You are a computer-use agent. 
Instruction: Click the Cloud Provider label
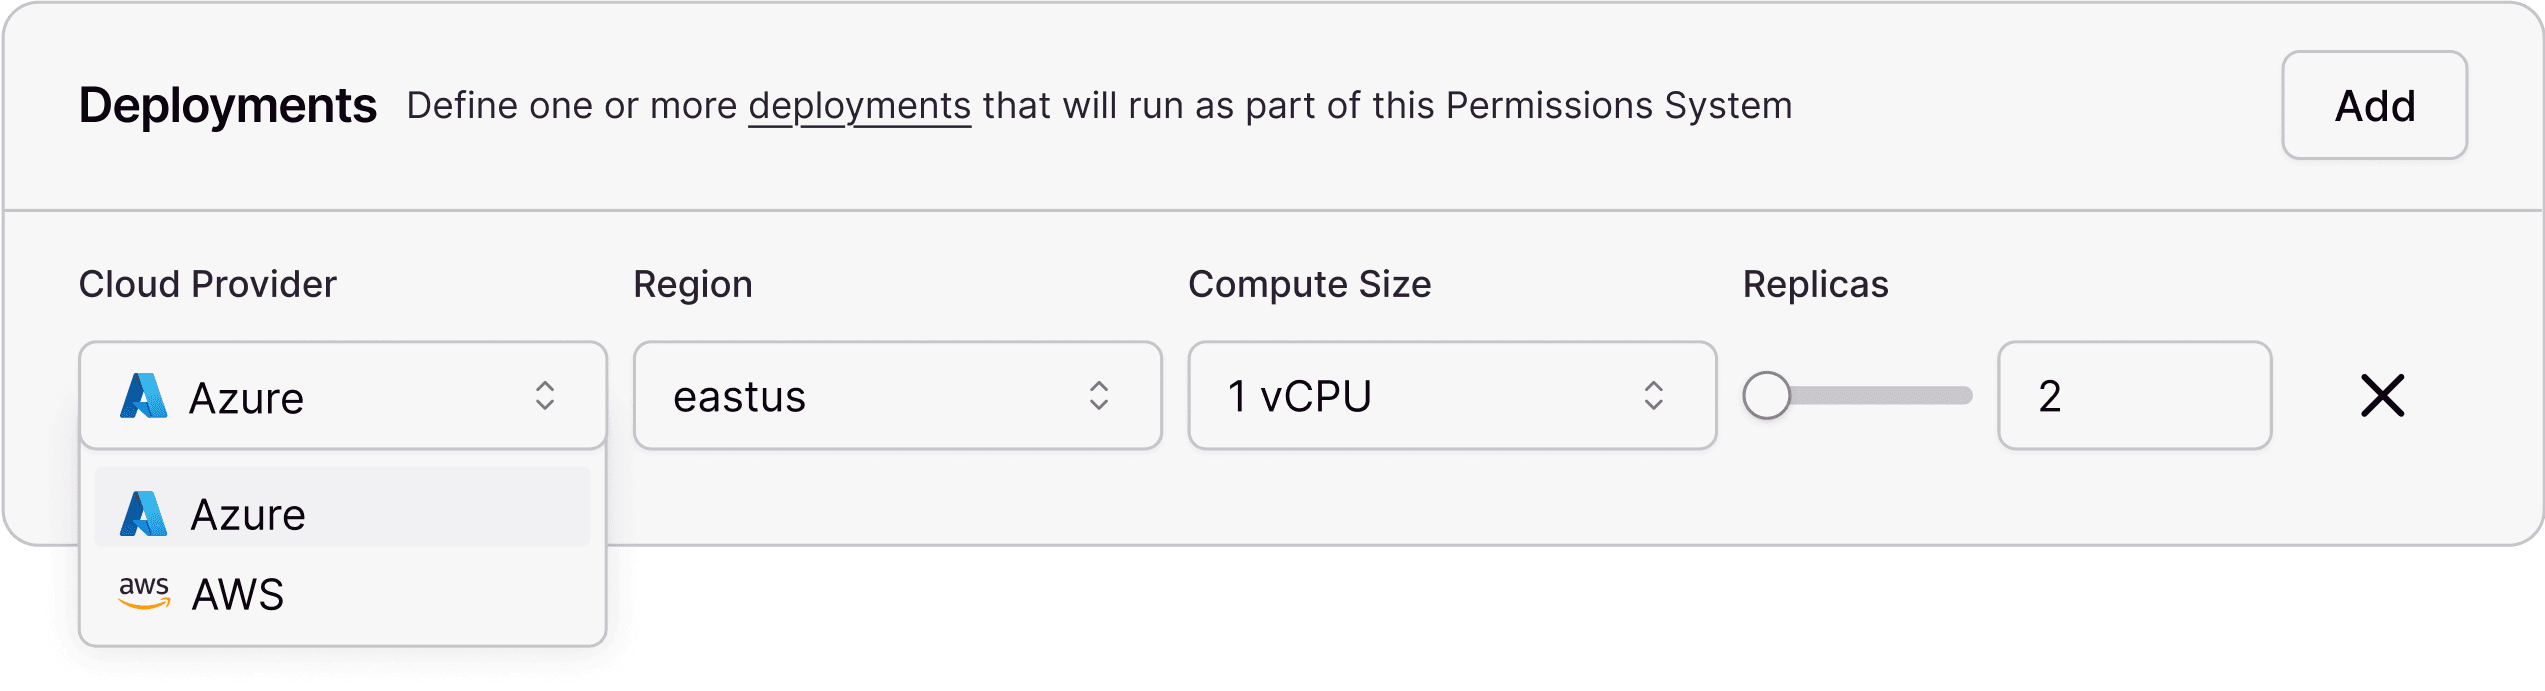coord(208,285)
